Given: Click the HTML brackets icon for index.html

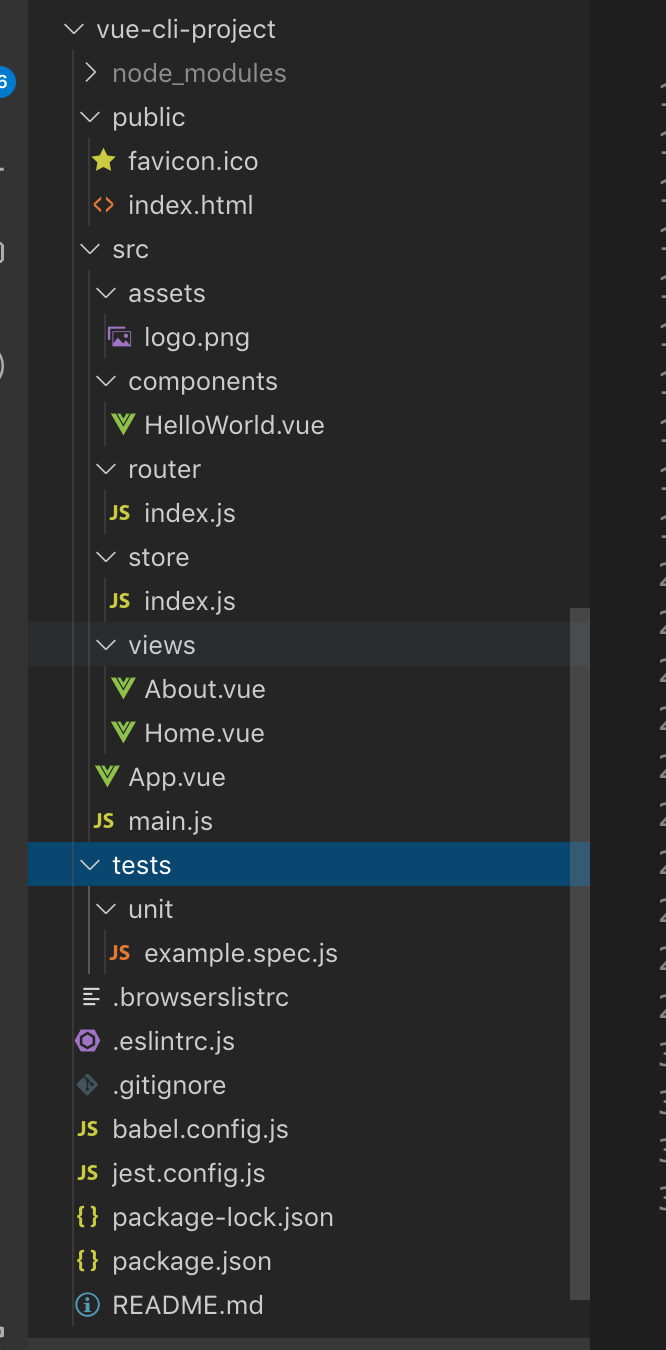Looking at the screenshot, I should pos(103,205).
